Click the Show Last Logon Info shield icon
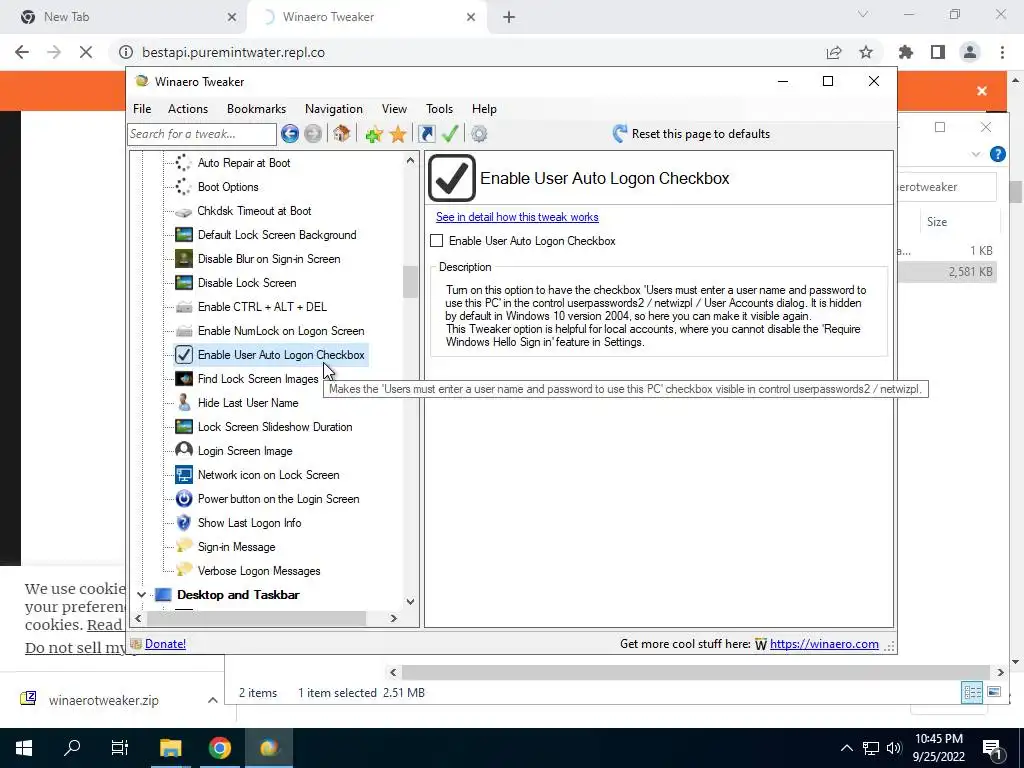Viewport: 1024px width, 768px height. pos(184,523)
